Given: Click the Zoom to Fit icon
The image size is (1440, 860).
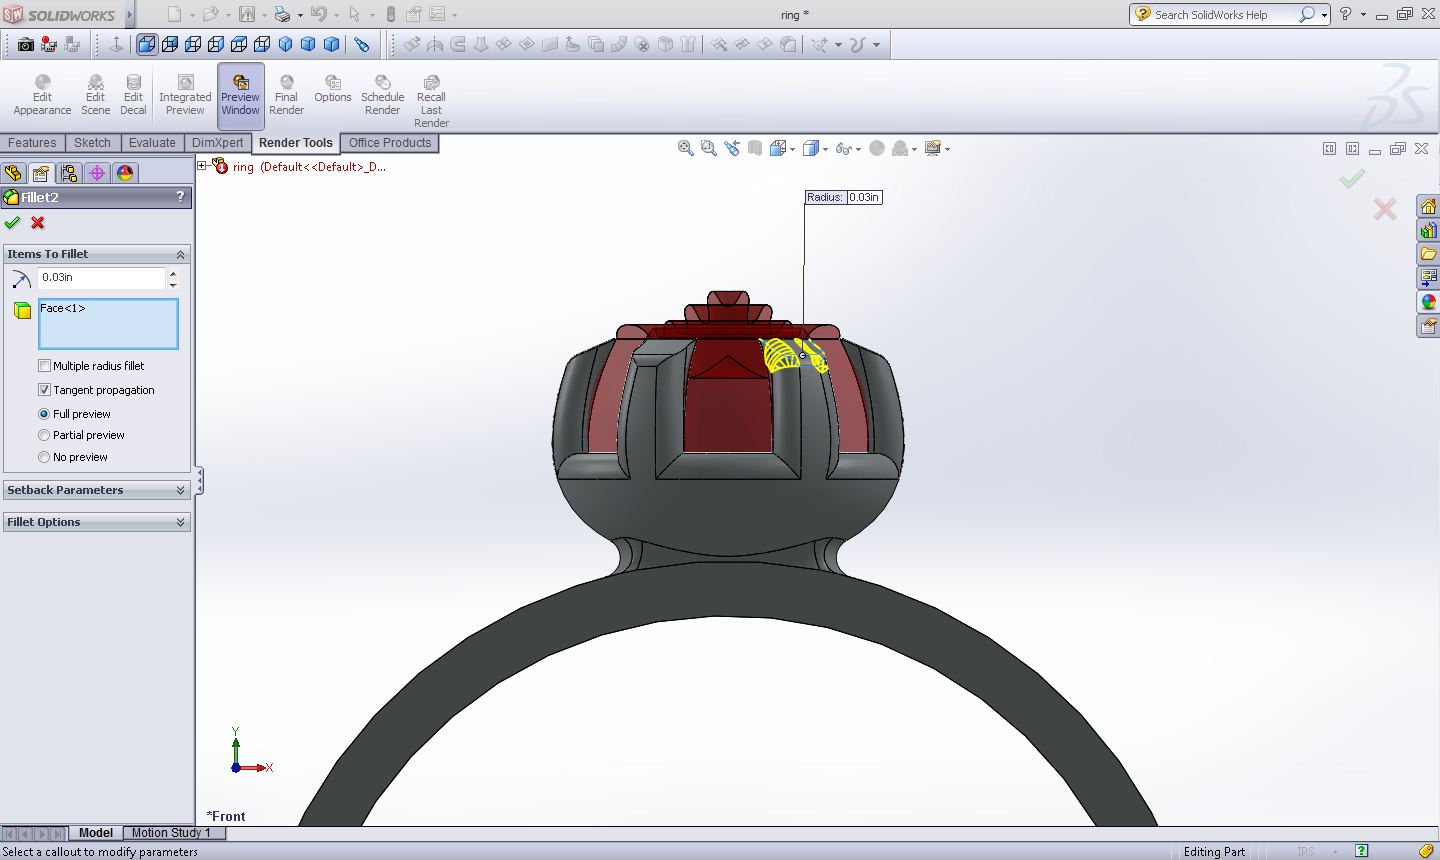Looking at the screenshot, I should coord(685,148).
